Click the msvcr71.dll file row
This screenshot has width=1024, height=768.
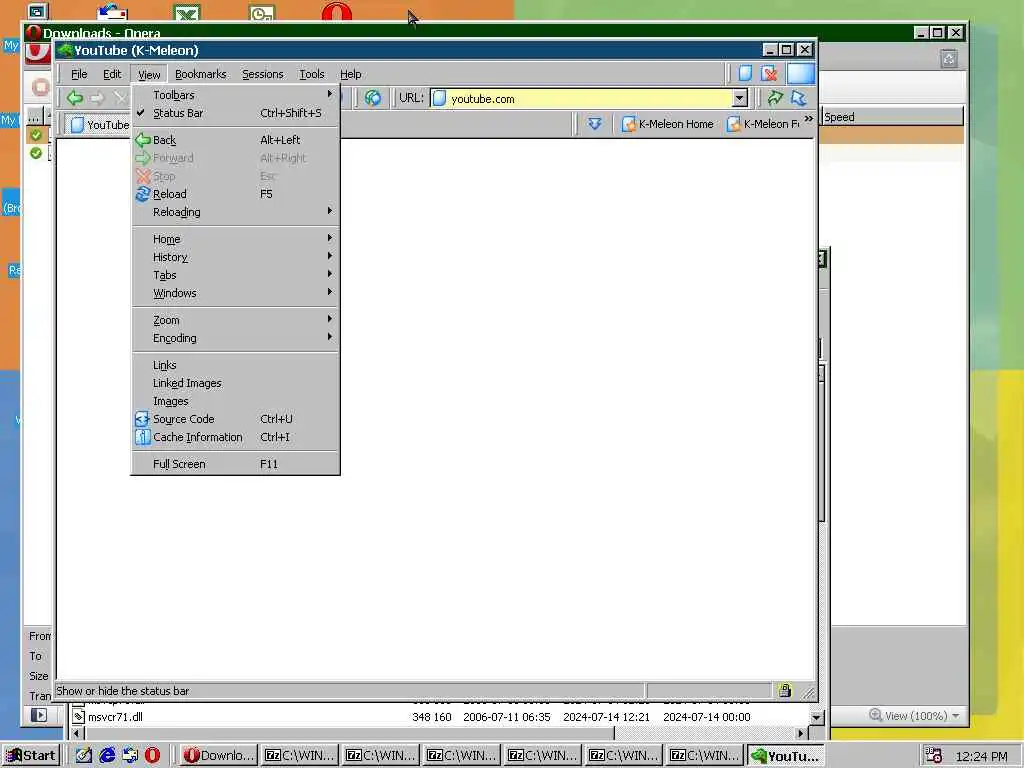[419, 717]
